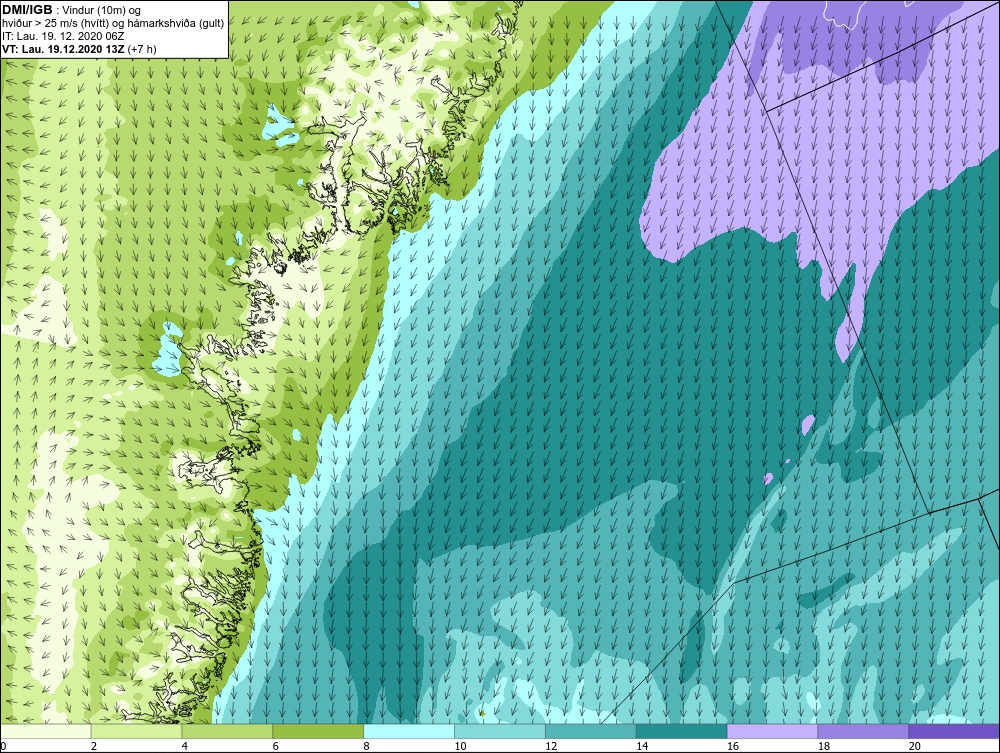Click the darkest purple swatch above 20 m/s

point(954,731)
